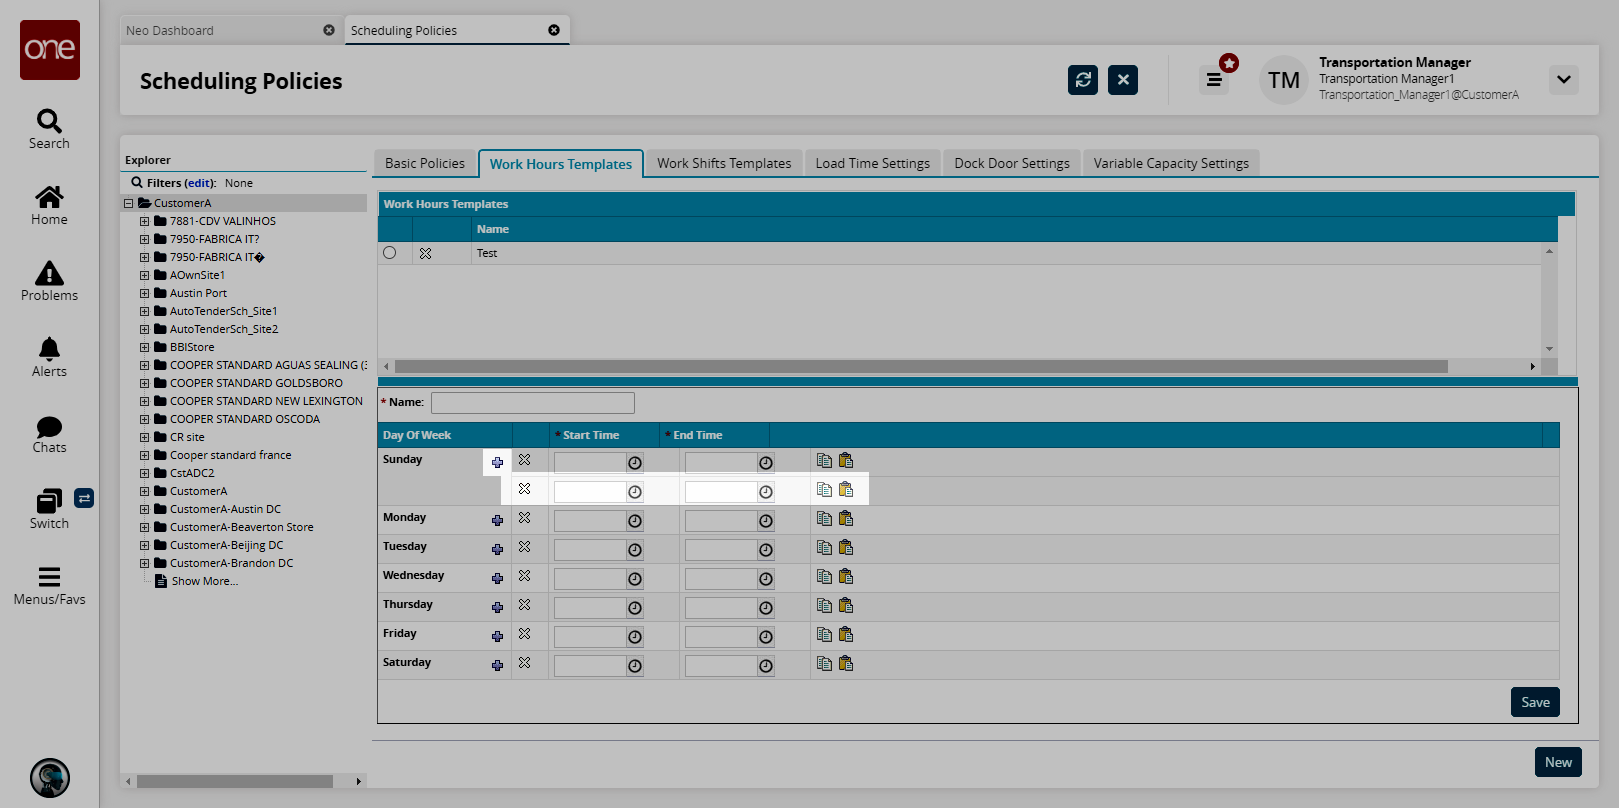
Task: Click the templates table horizontal scrollbar
Action: [x=920, y=366]
